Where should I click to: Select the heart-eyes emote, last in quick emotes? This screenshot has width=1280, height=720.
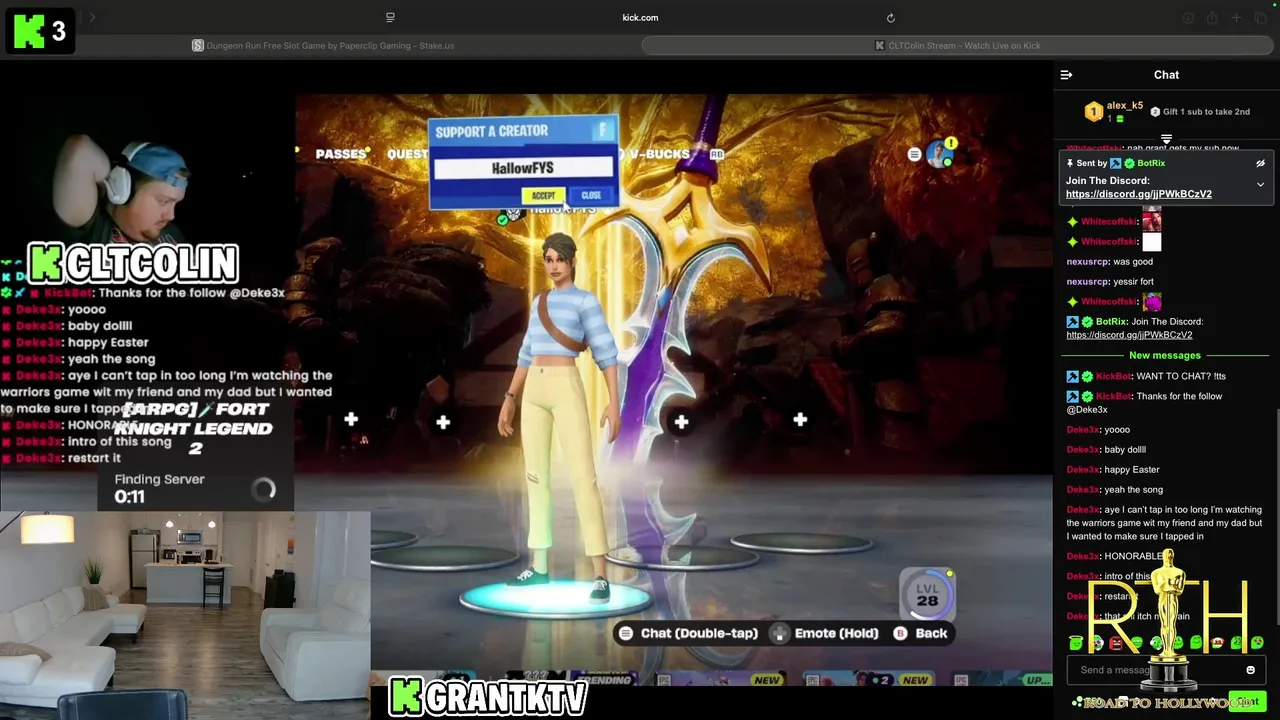click(1256, 643)
